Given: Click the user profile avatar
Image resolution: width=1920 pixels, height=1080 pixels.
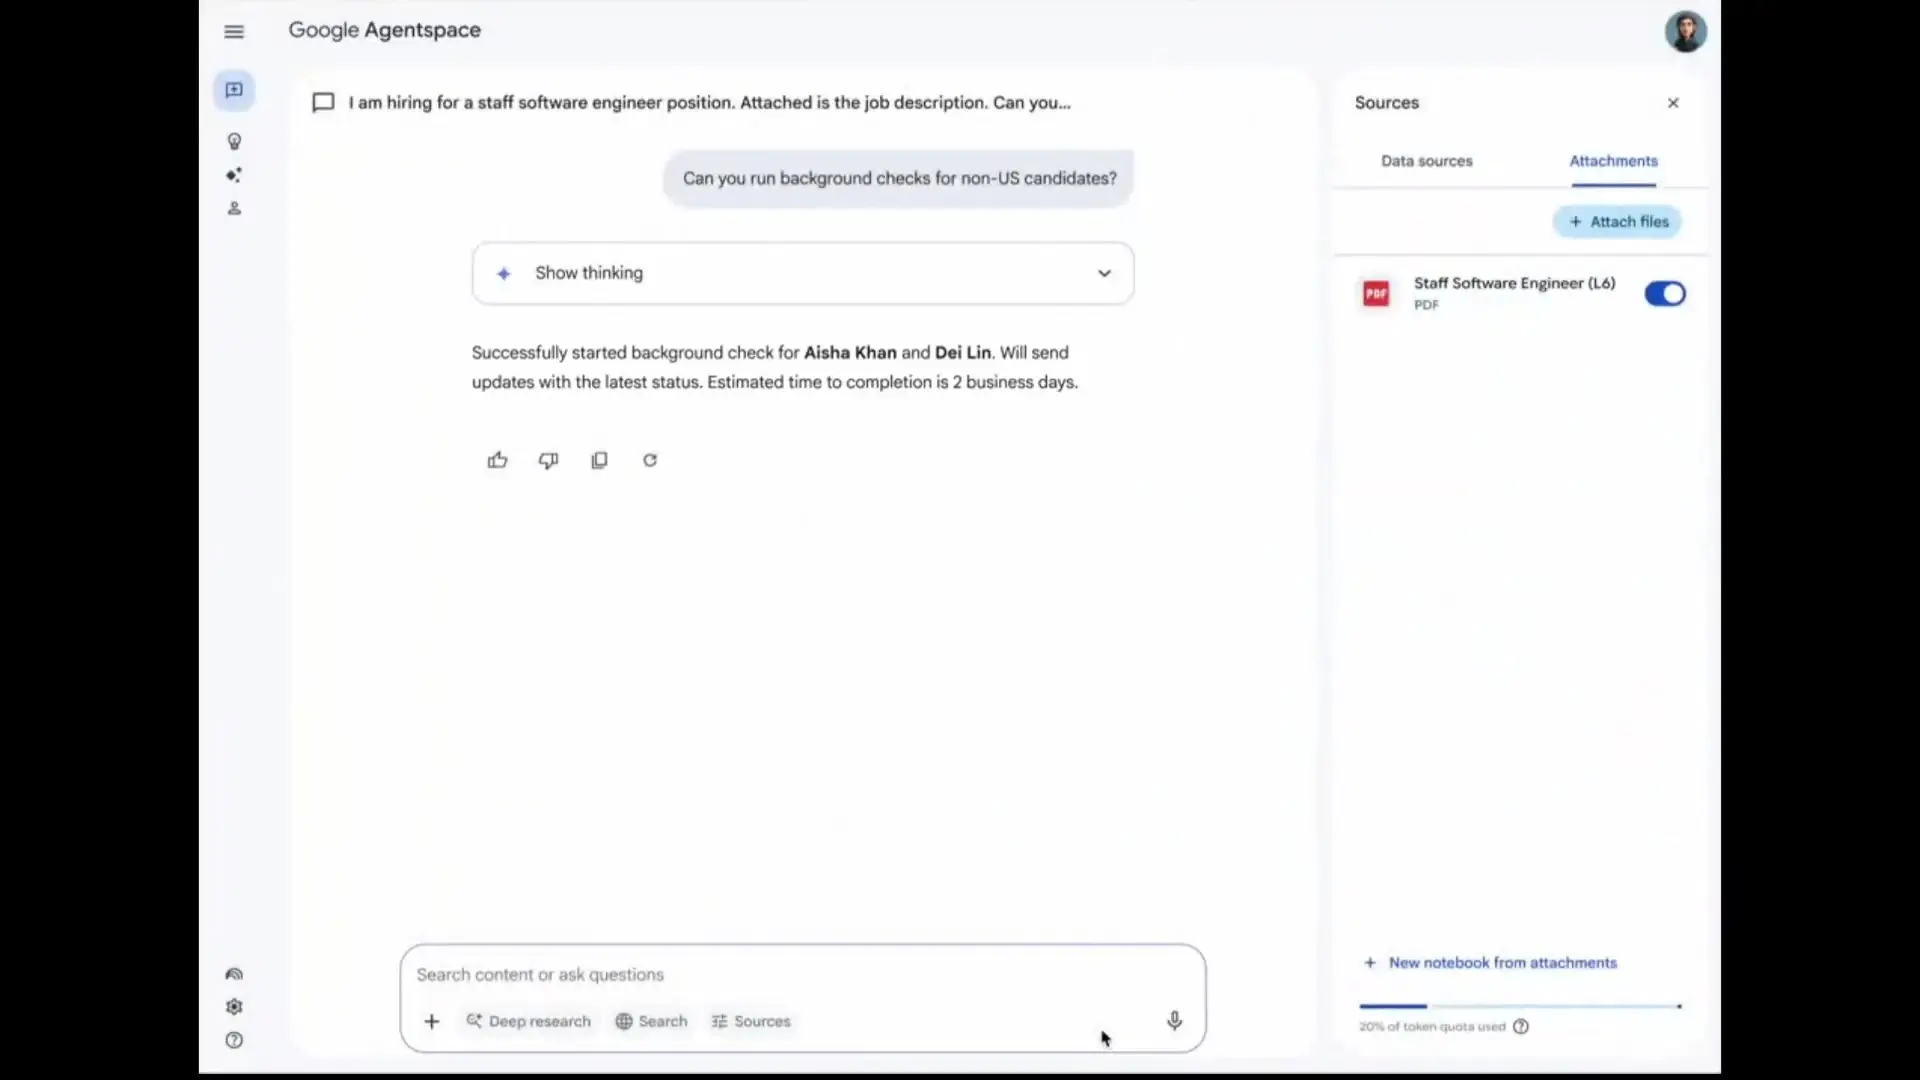Looking at the screenshot, I should pos(1686,32).
